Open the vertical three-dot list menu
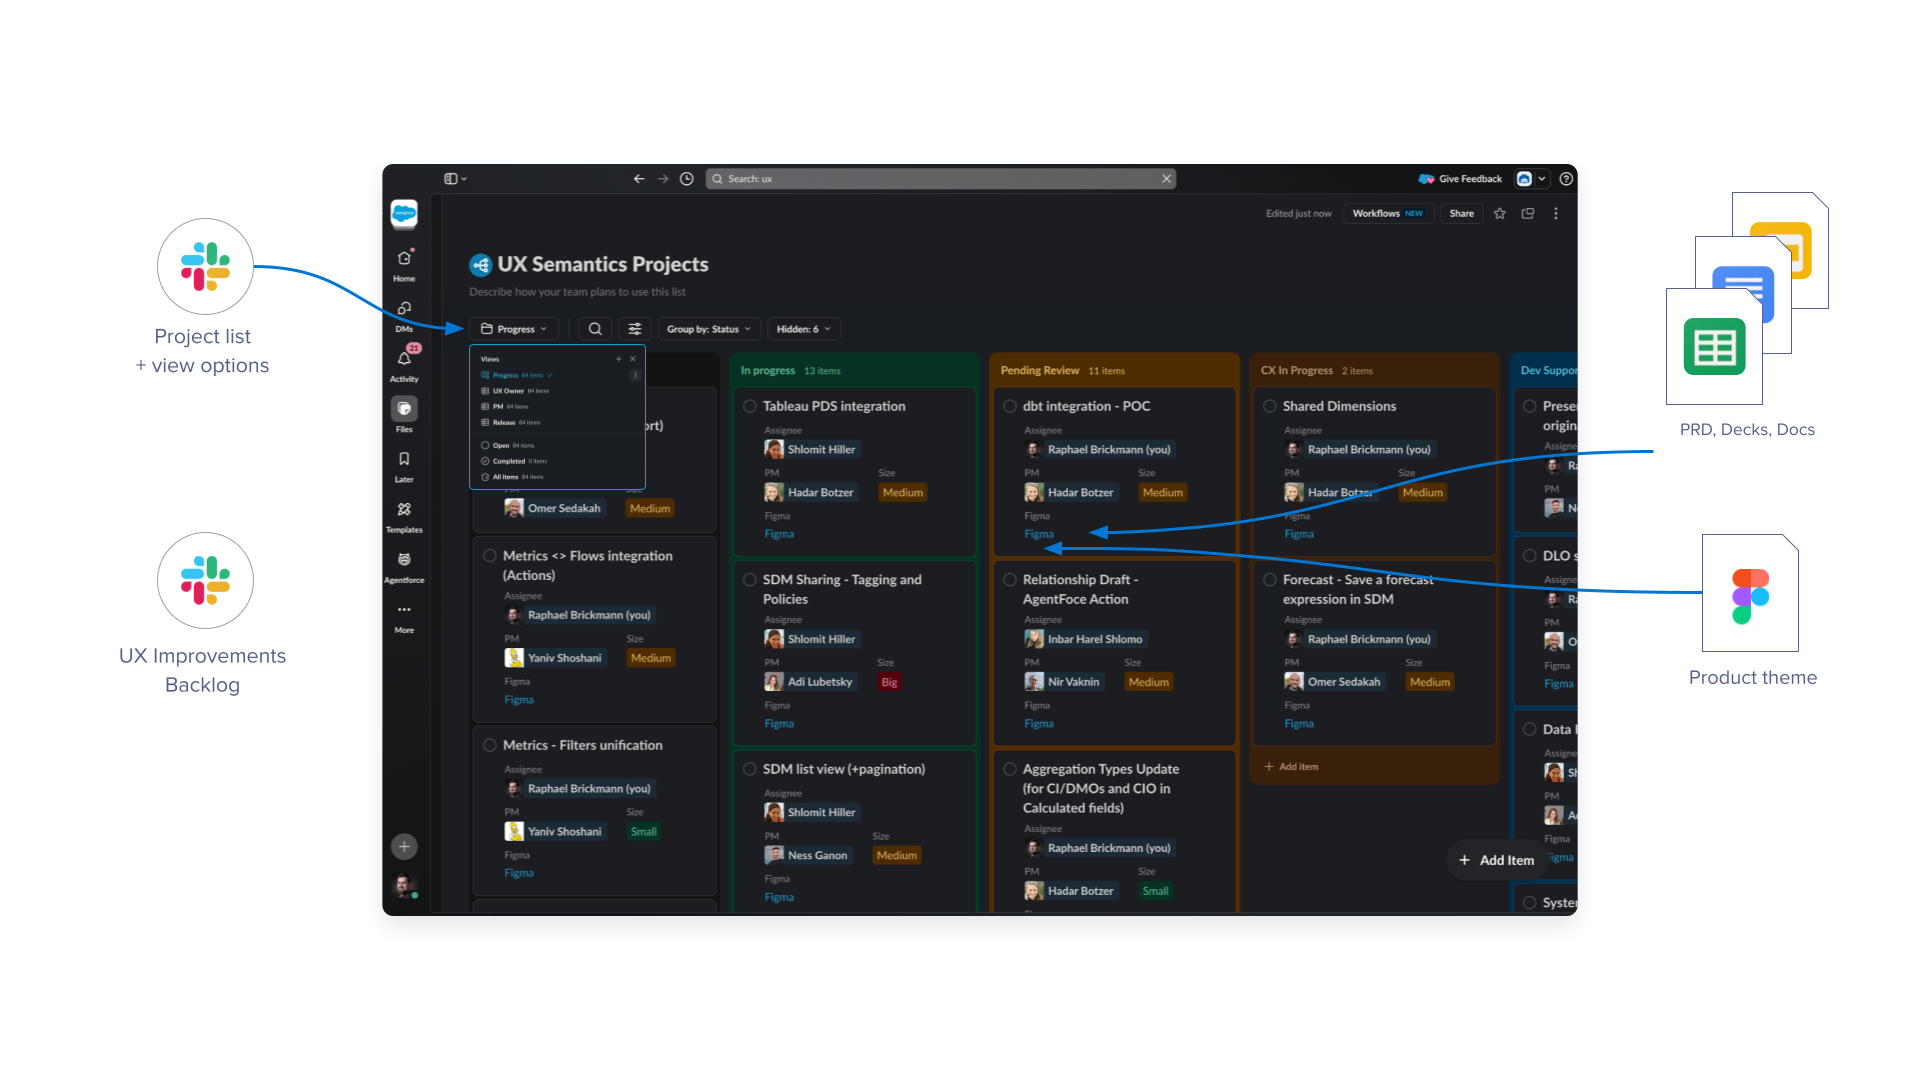1920x1080 pixels. point(1556,213)
